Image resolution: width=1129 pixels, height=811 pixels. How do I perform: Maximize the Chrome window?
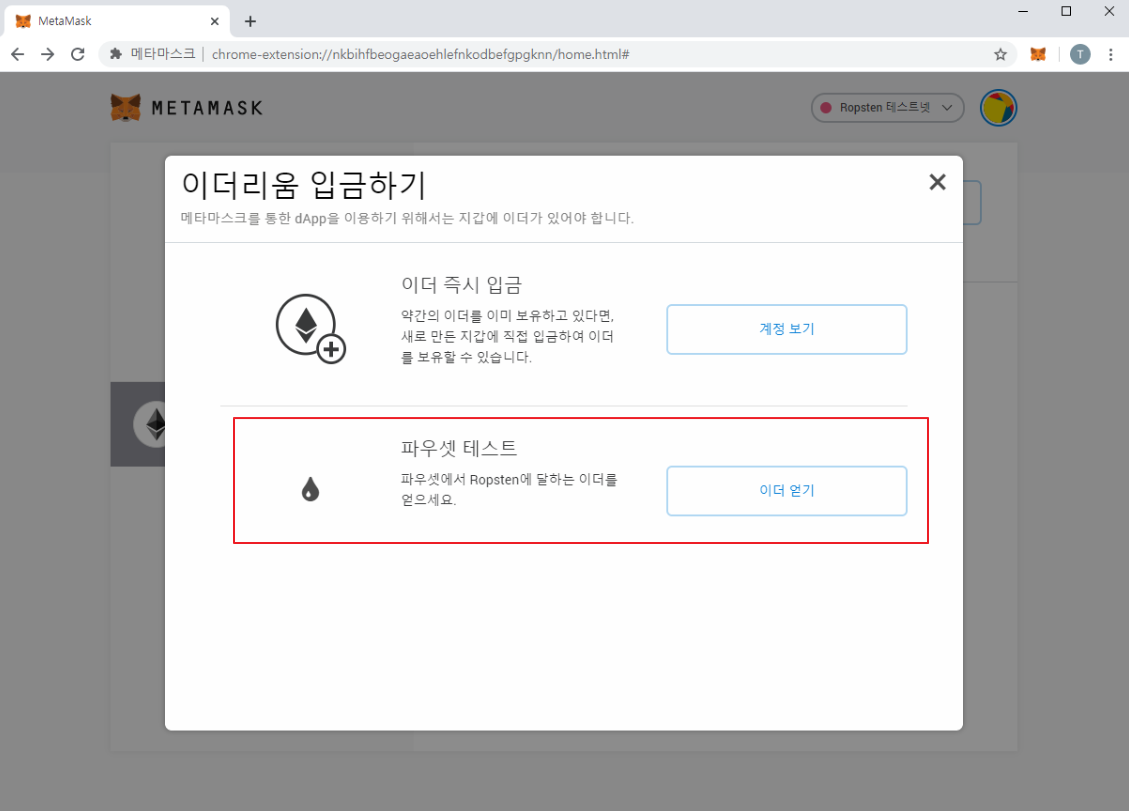click(x=1066, y=12)
